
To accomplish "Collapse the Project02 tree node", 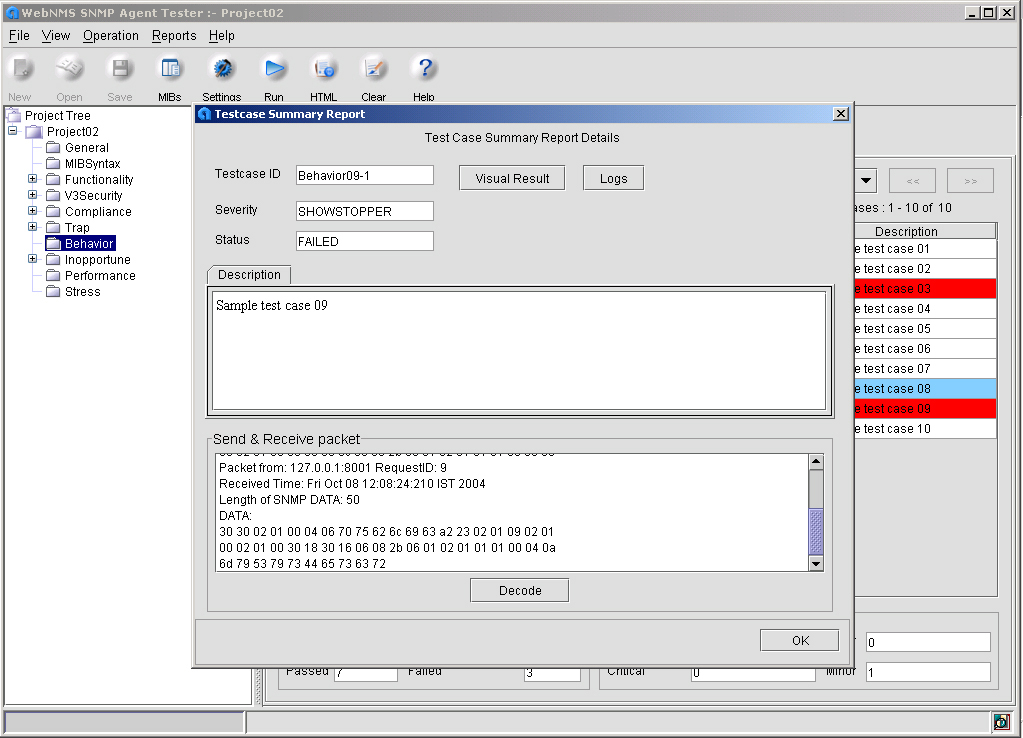I will click(12, 131).
